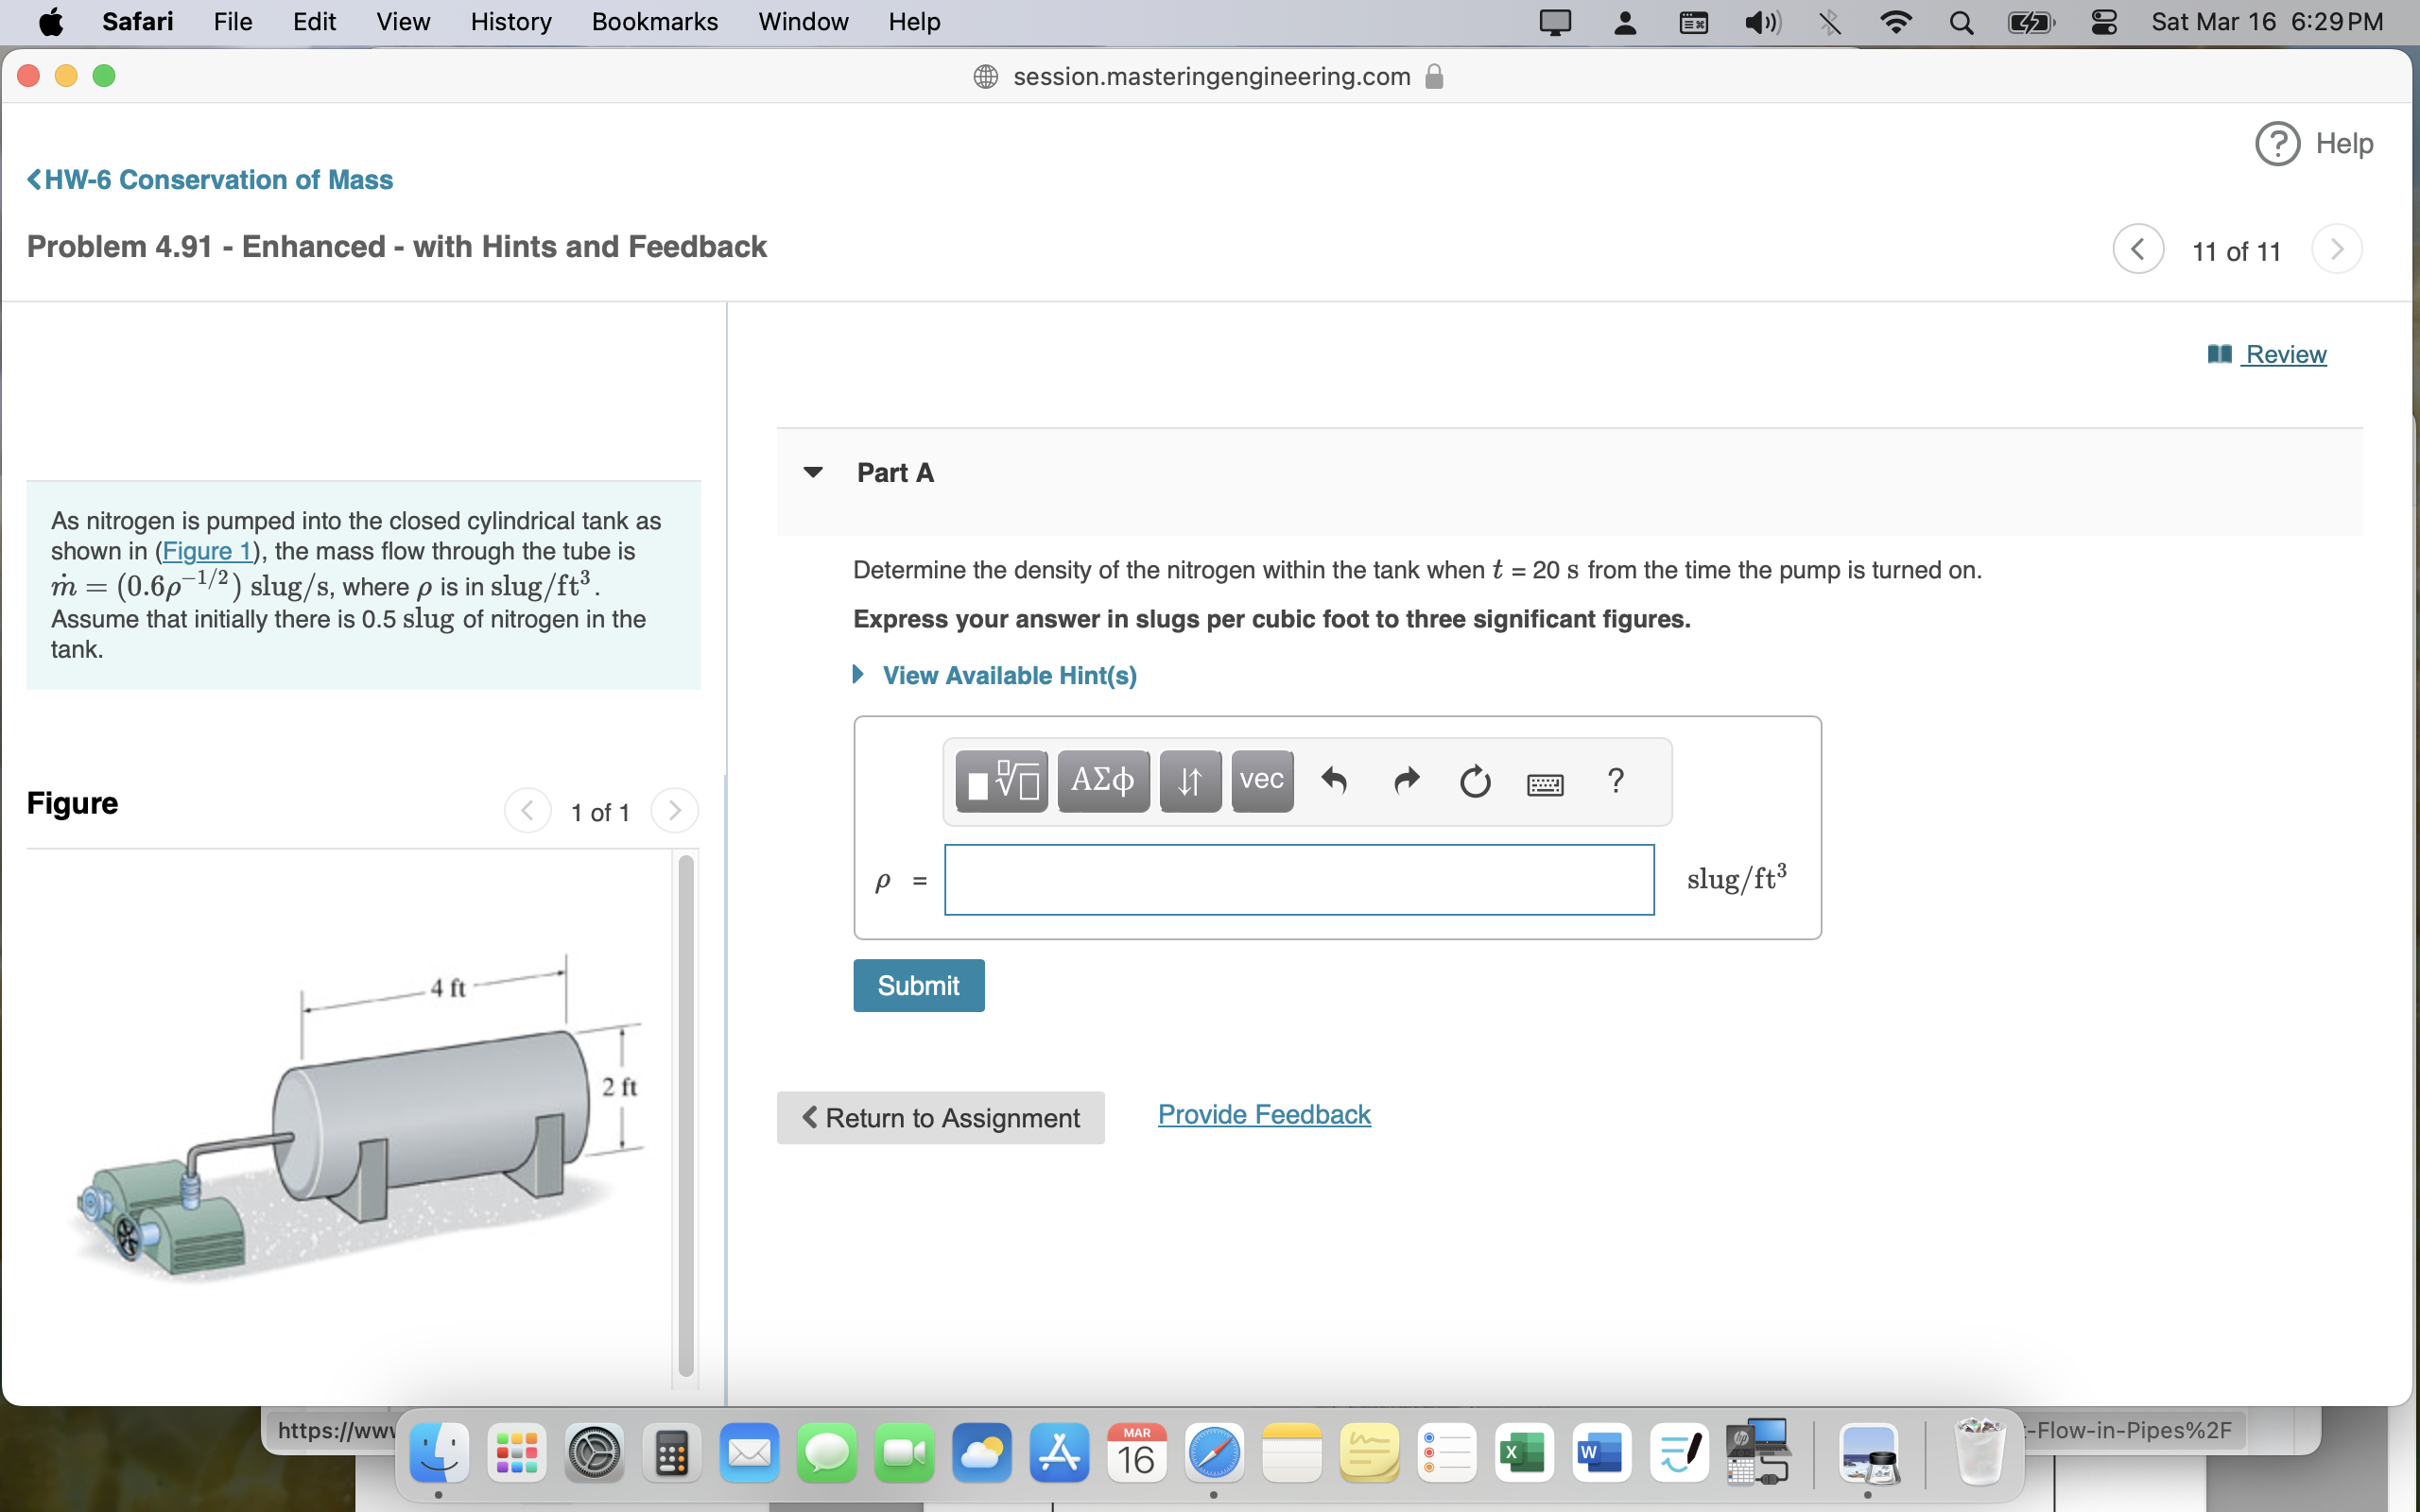Click the density answer input field

(1299, 880)
